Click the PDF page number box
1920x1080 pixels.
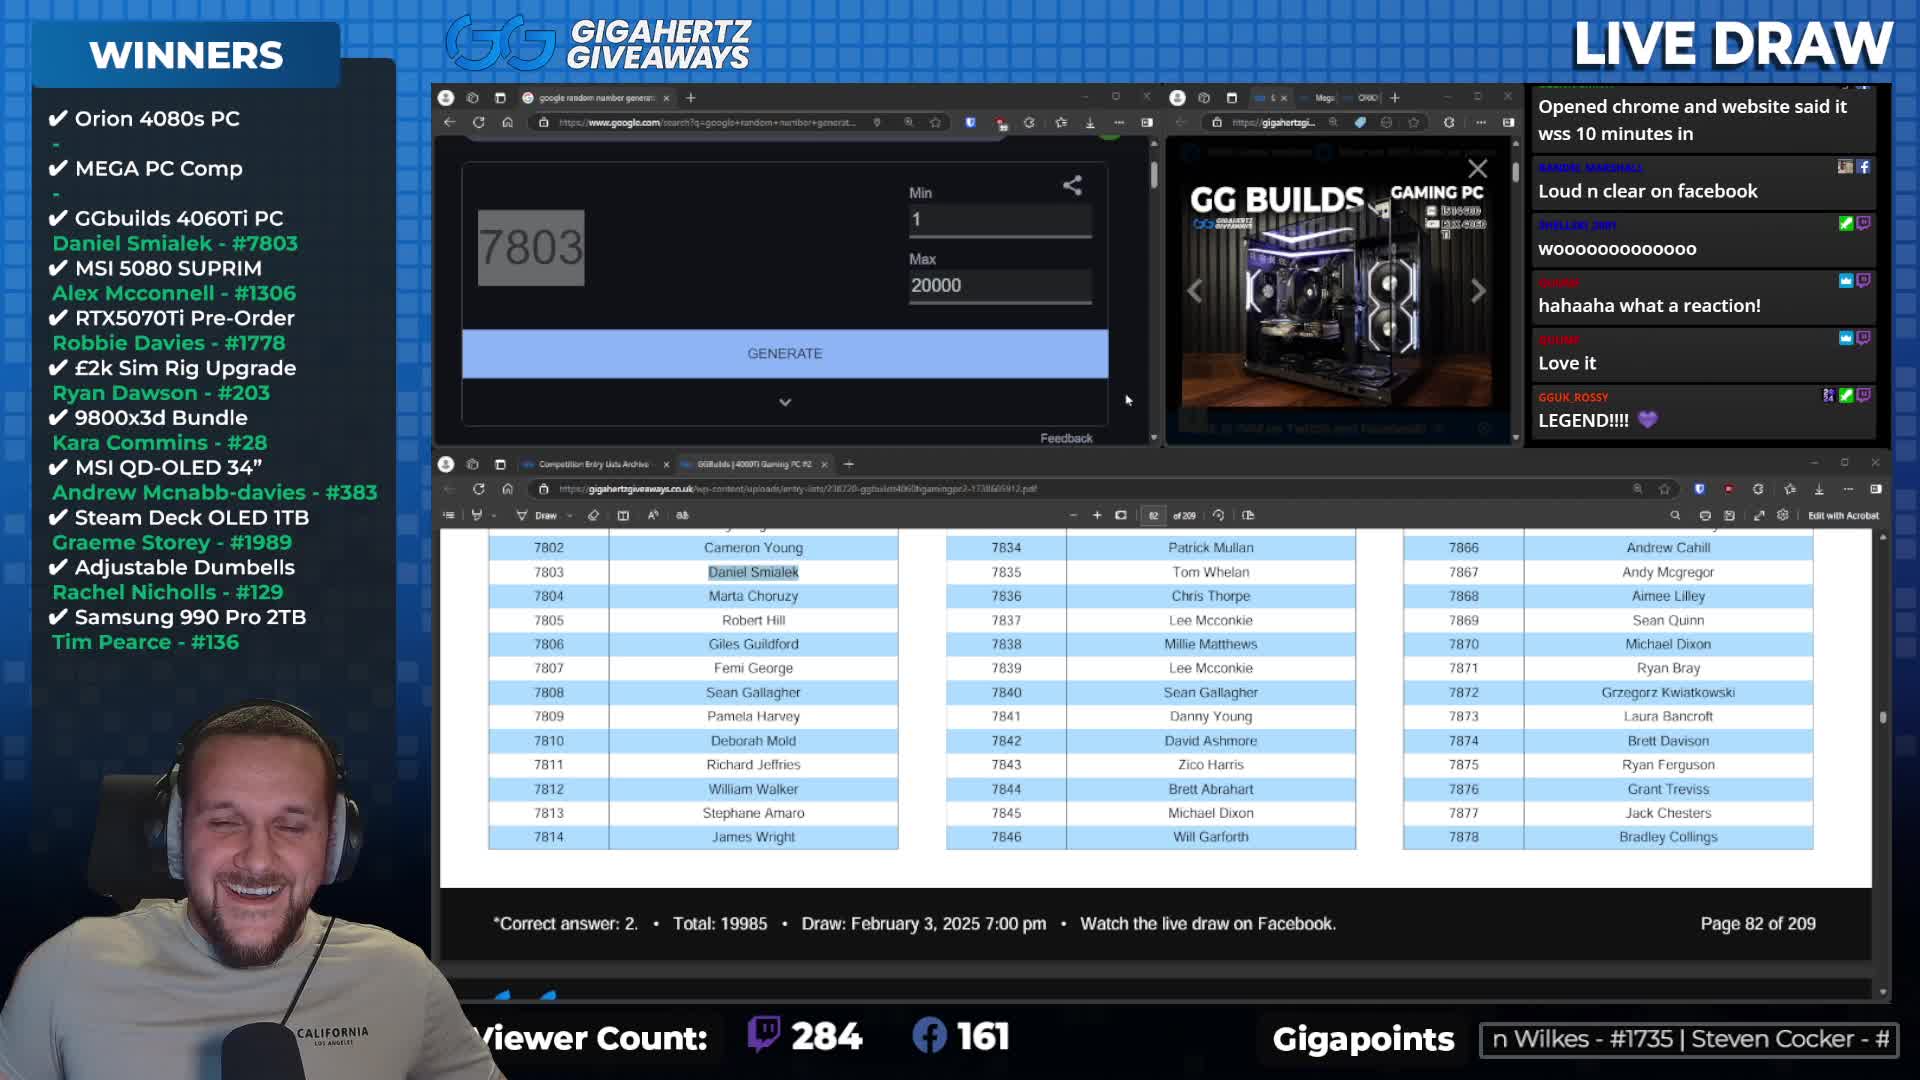pos(1153,516)
